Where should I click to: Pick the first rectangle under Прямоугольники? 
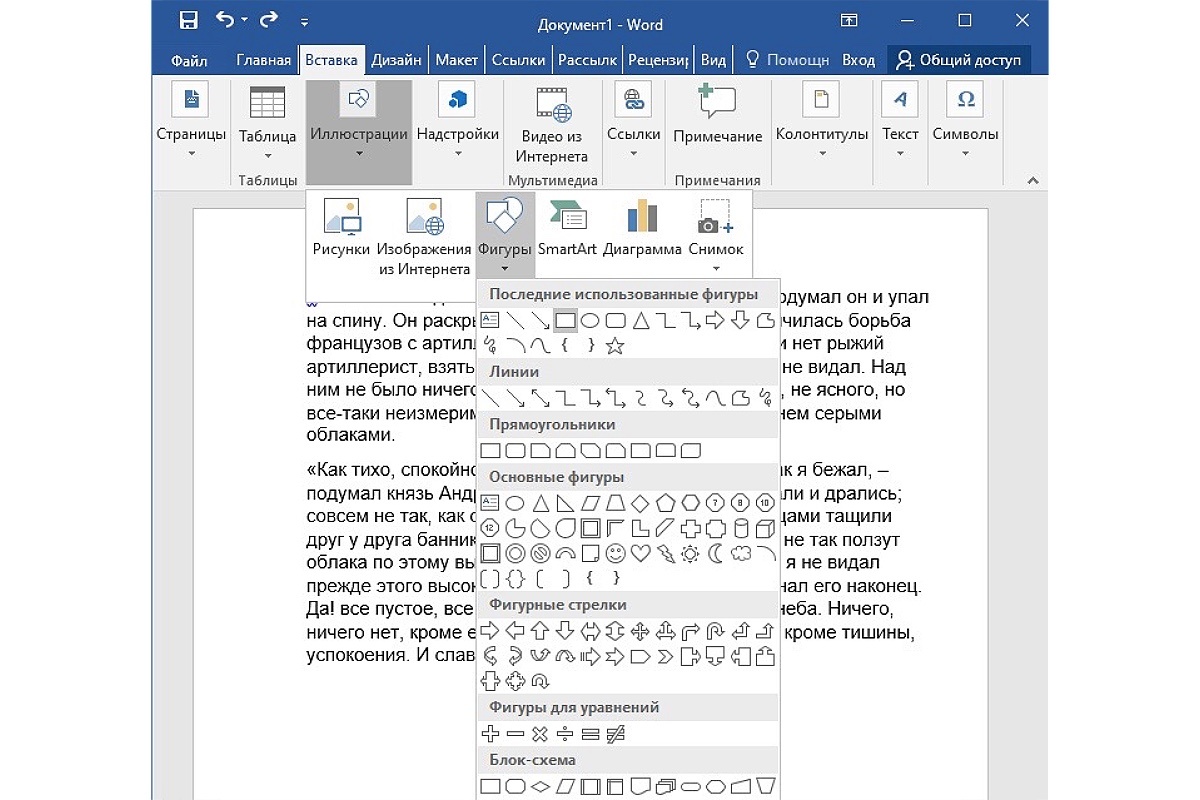pos(490,450)
